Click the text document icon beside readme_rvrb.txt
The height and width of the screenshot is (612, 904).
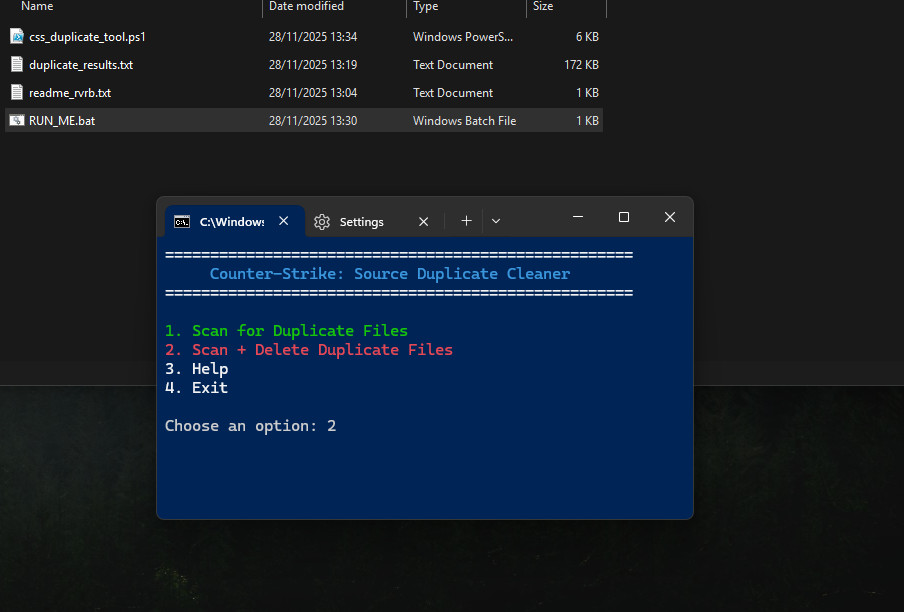click(16, 92)
